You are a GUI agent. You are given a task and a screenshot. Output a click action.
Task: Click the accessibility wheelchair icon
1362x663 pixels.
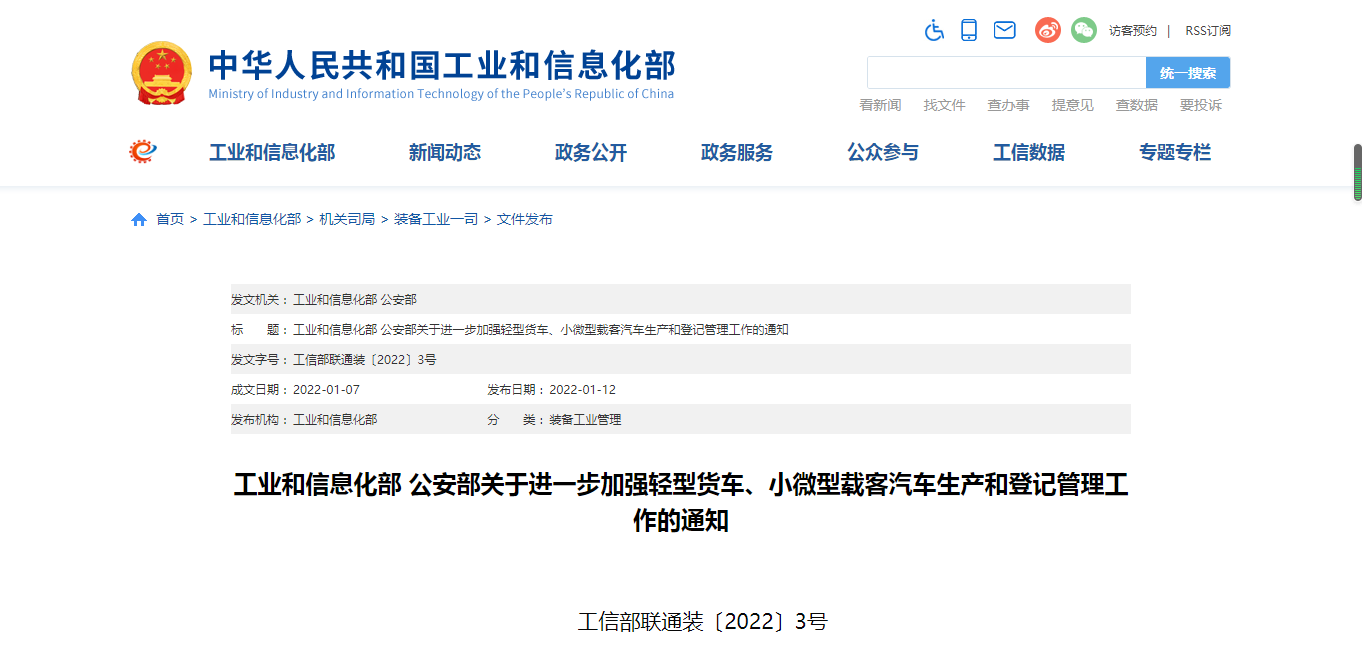click(x=934, y=30)
